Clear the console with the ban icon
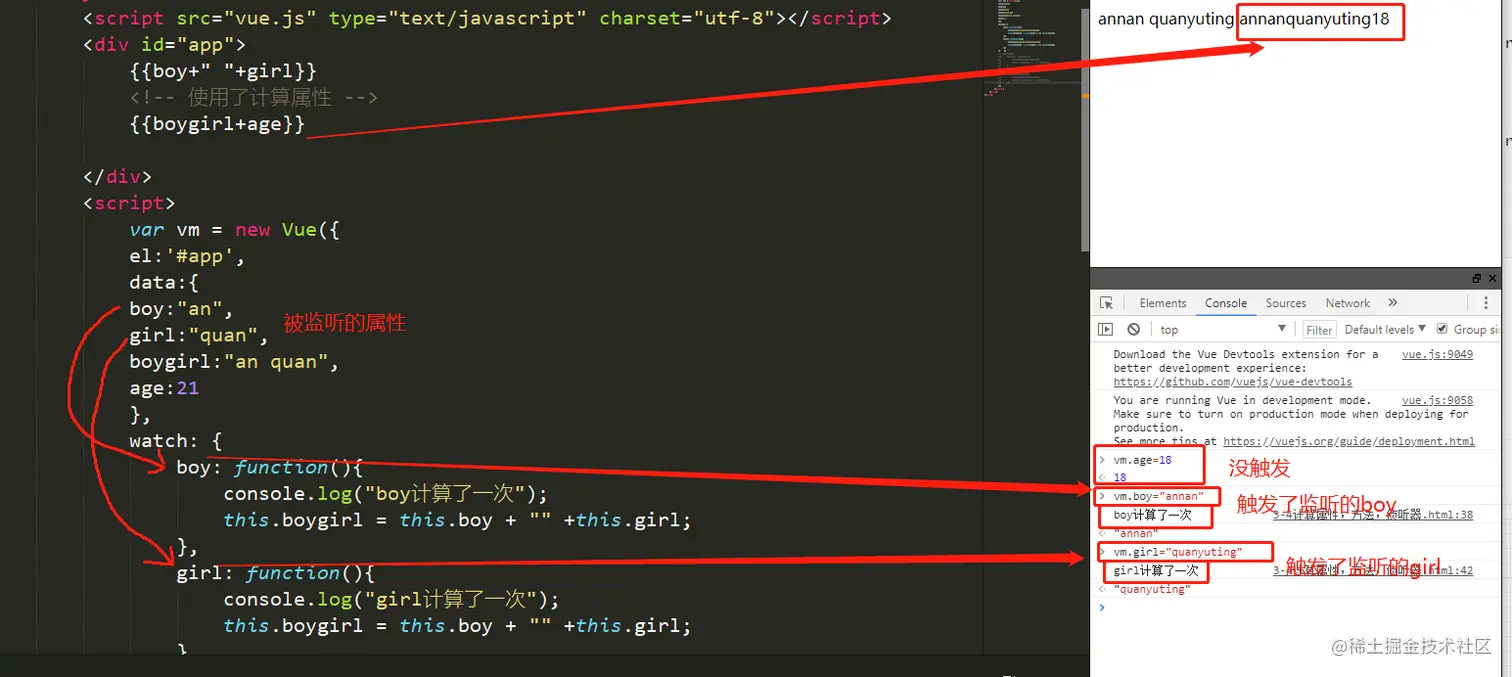This screenshot has height=677, width=1512. point(1133,329)
